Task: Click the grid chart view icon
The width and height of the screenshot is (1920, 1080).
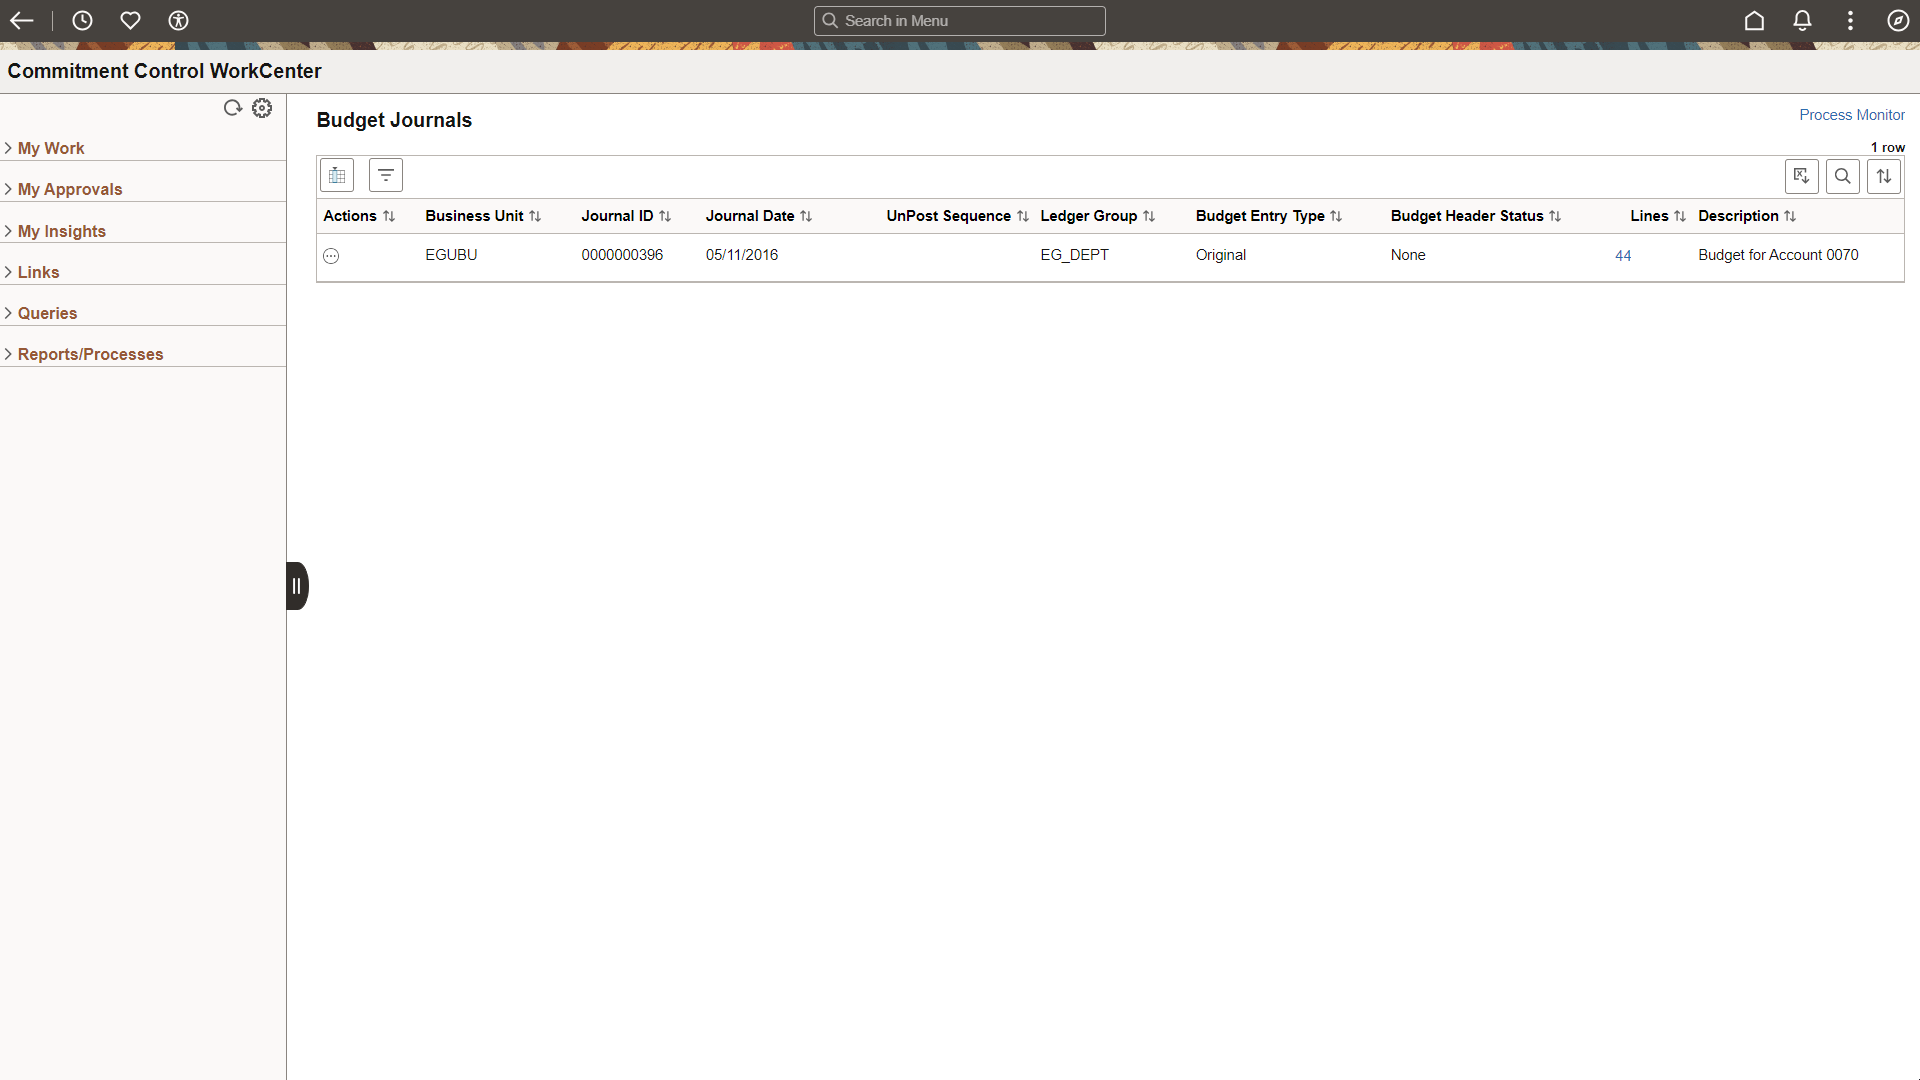Action: click(x=337, y=176)
